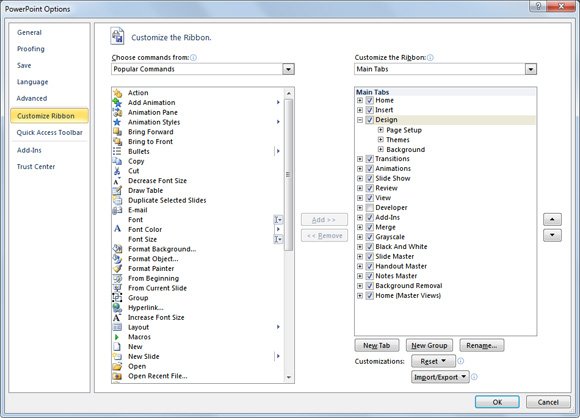
Task: Select the Format Object icon
Action: pyautogui.click(x=117, y=259)
